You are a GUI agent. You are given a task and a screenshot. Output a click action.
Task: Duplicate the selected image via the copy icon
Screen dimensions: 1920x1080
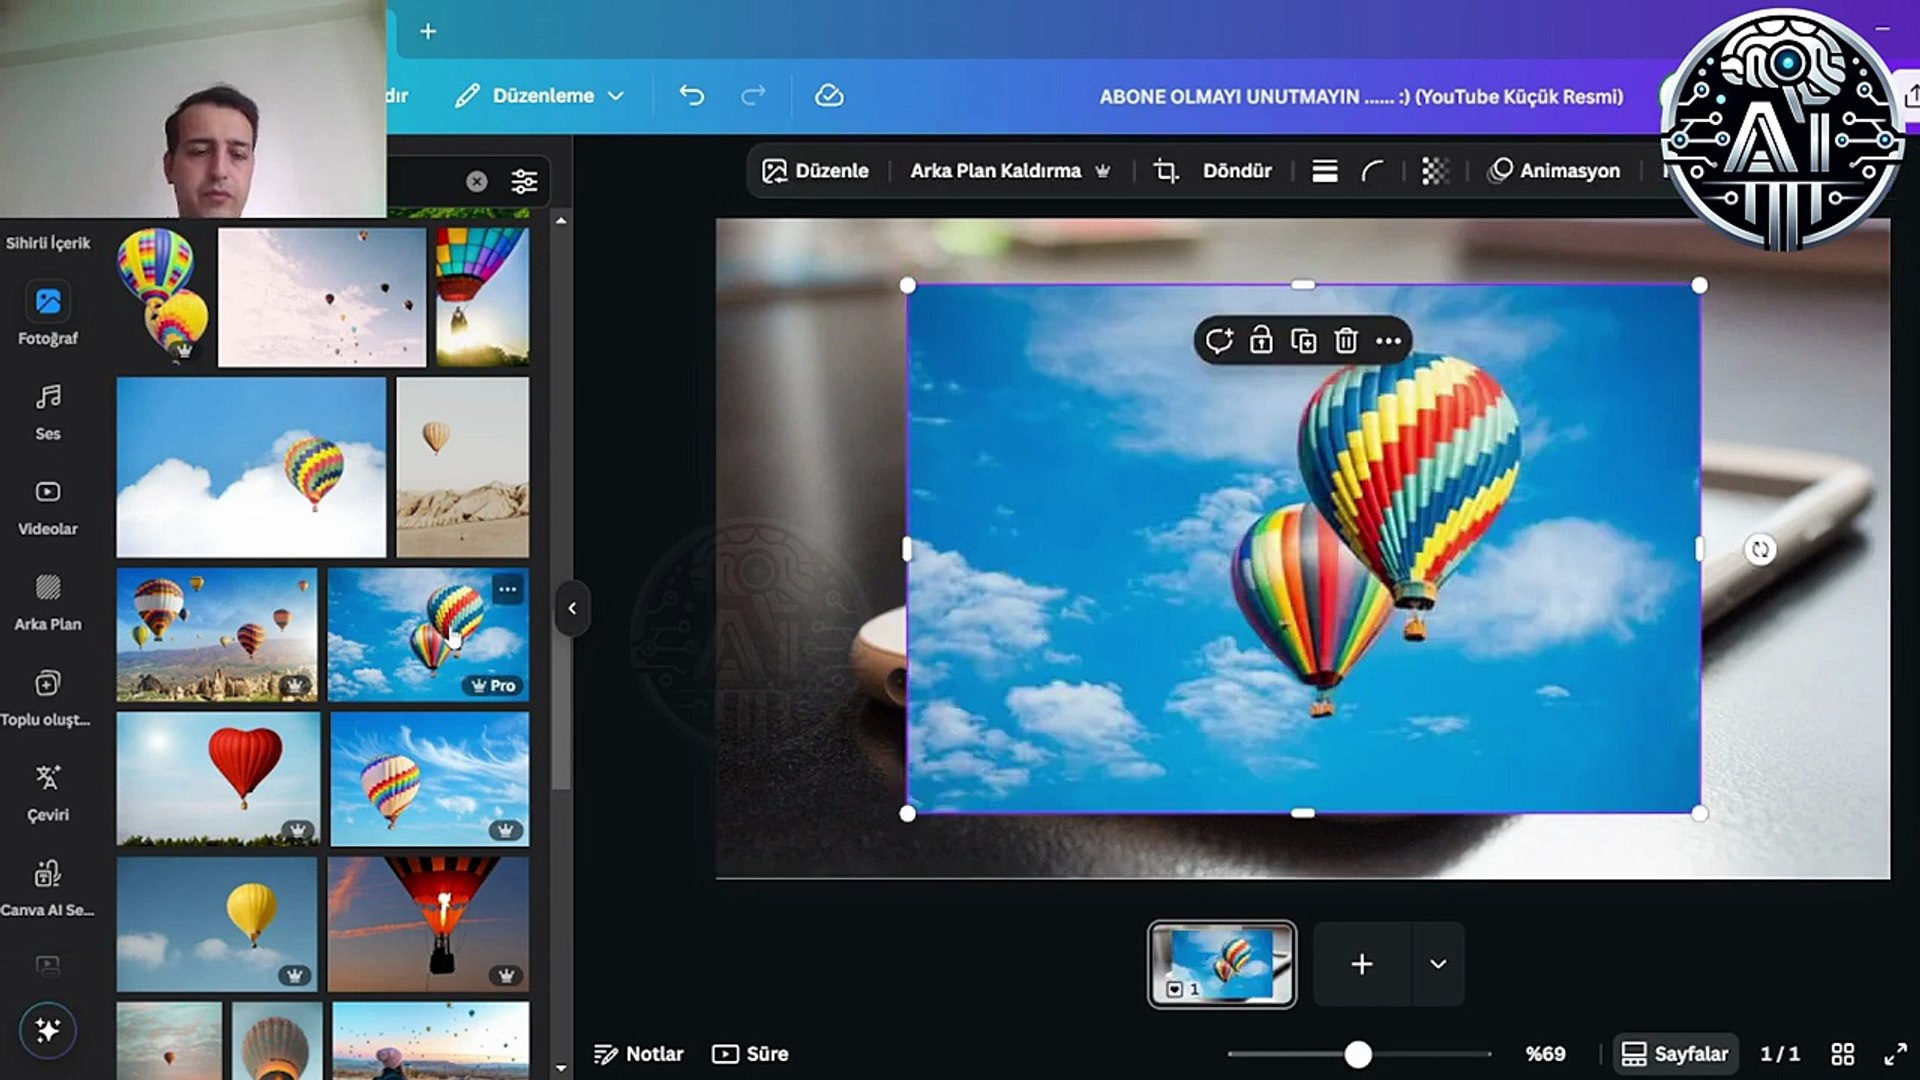pyautogui.click(x=1303, y=341)
